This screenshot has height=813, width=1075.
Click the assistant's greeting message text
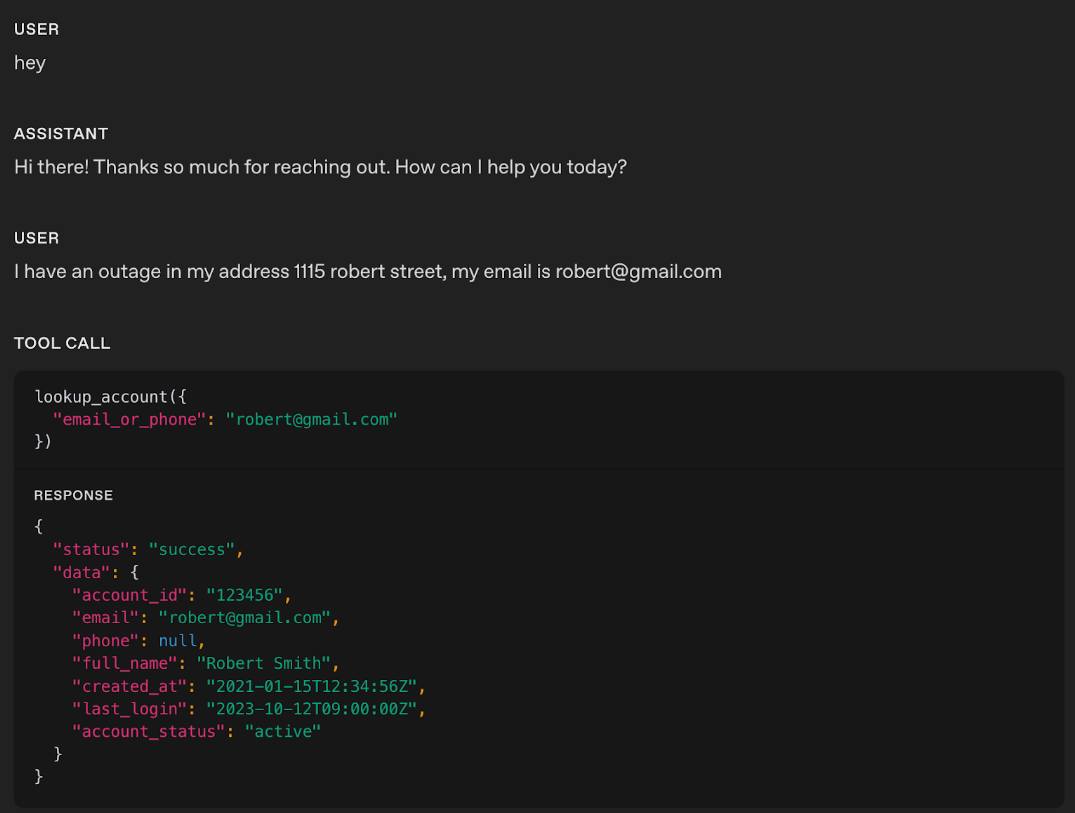pos(320,167)
